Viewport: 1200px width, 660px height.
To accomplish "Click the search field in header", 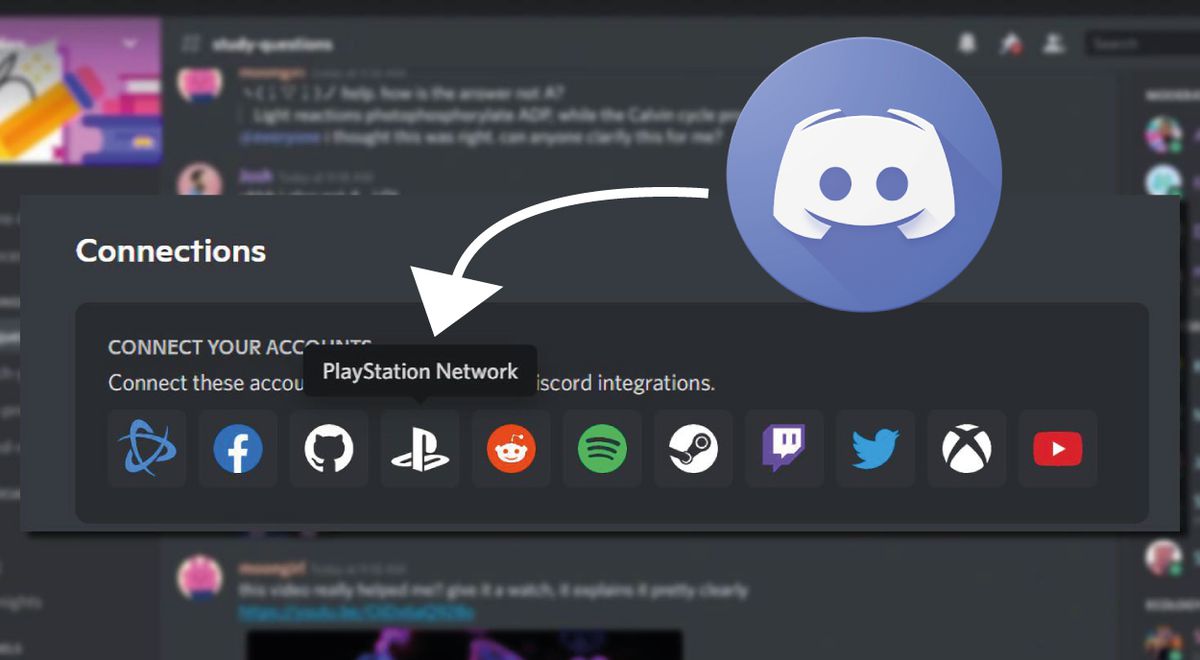I will (x=1140, y=44).
